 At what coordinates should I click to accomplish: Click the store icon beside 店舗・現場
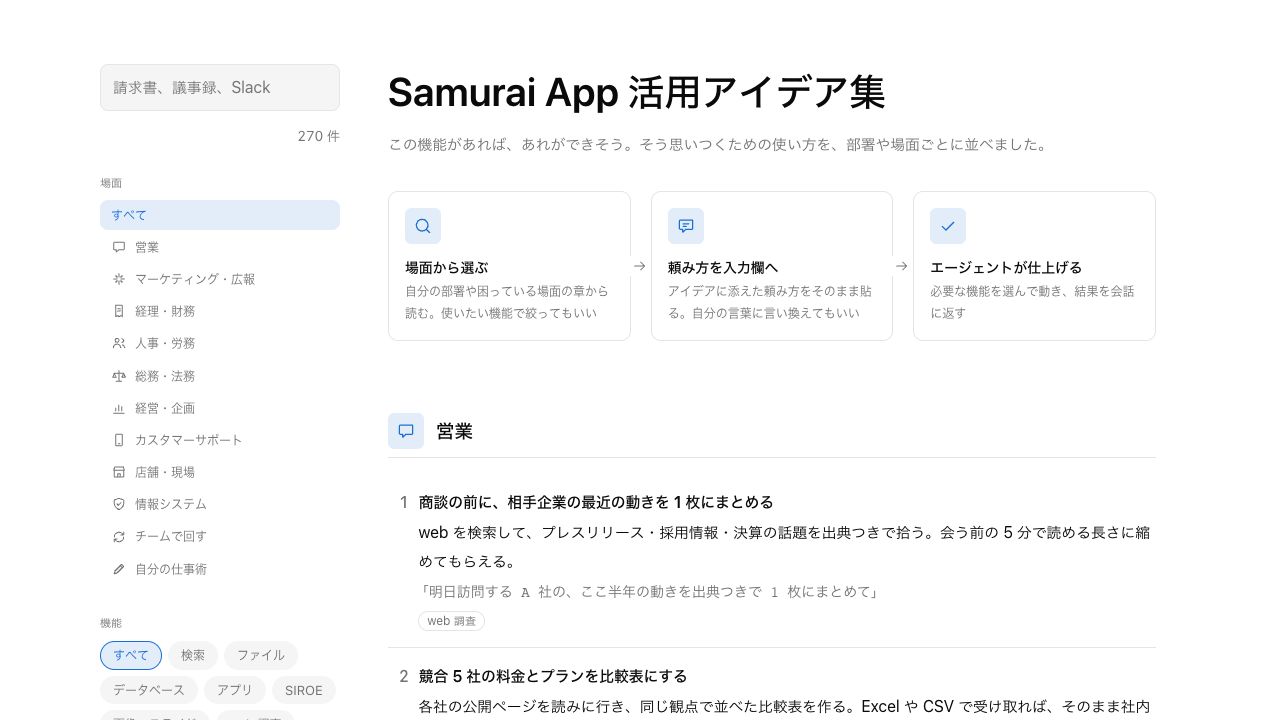point(119,472)
